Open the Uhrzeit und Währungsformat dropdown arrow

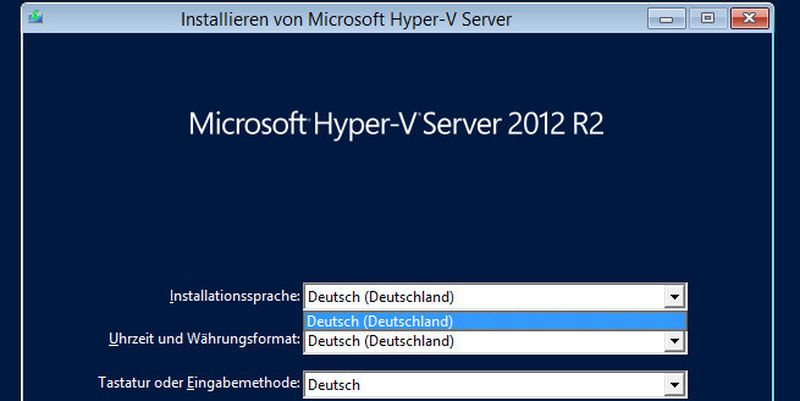(674, 341)
